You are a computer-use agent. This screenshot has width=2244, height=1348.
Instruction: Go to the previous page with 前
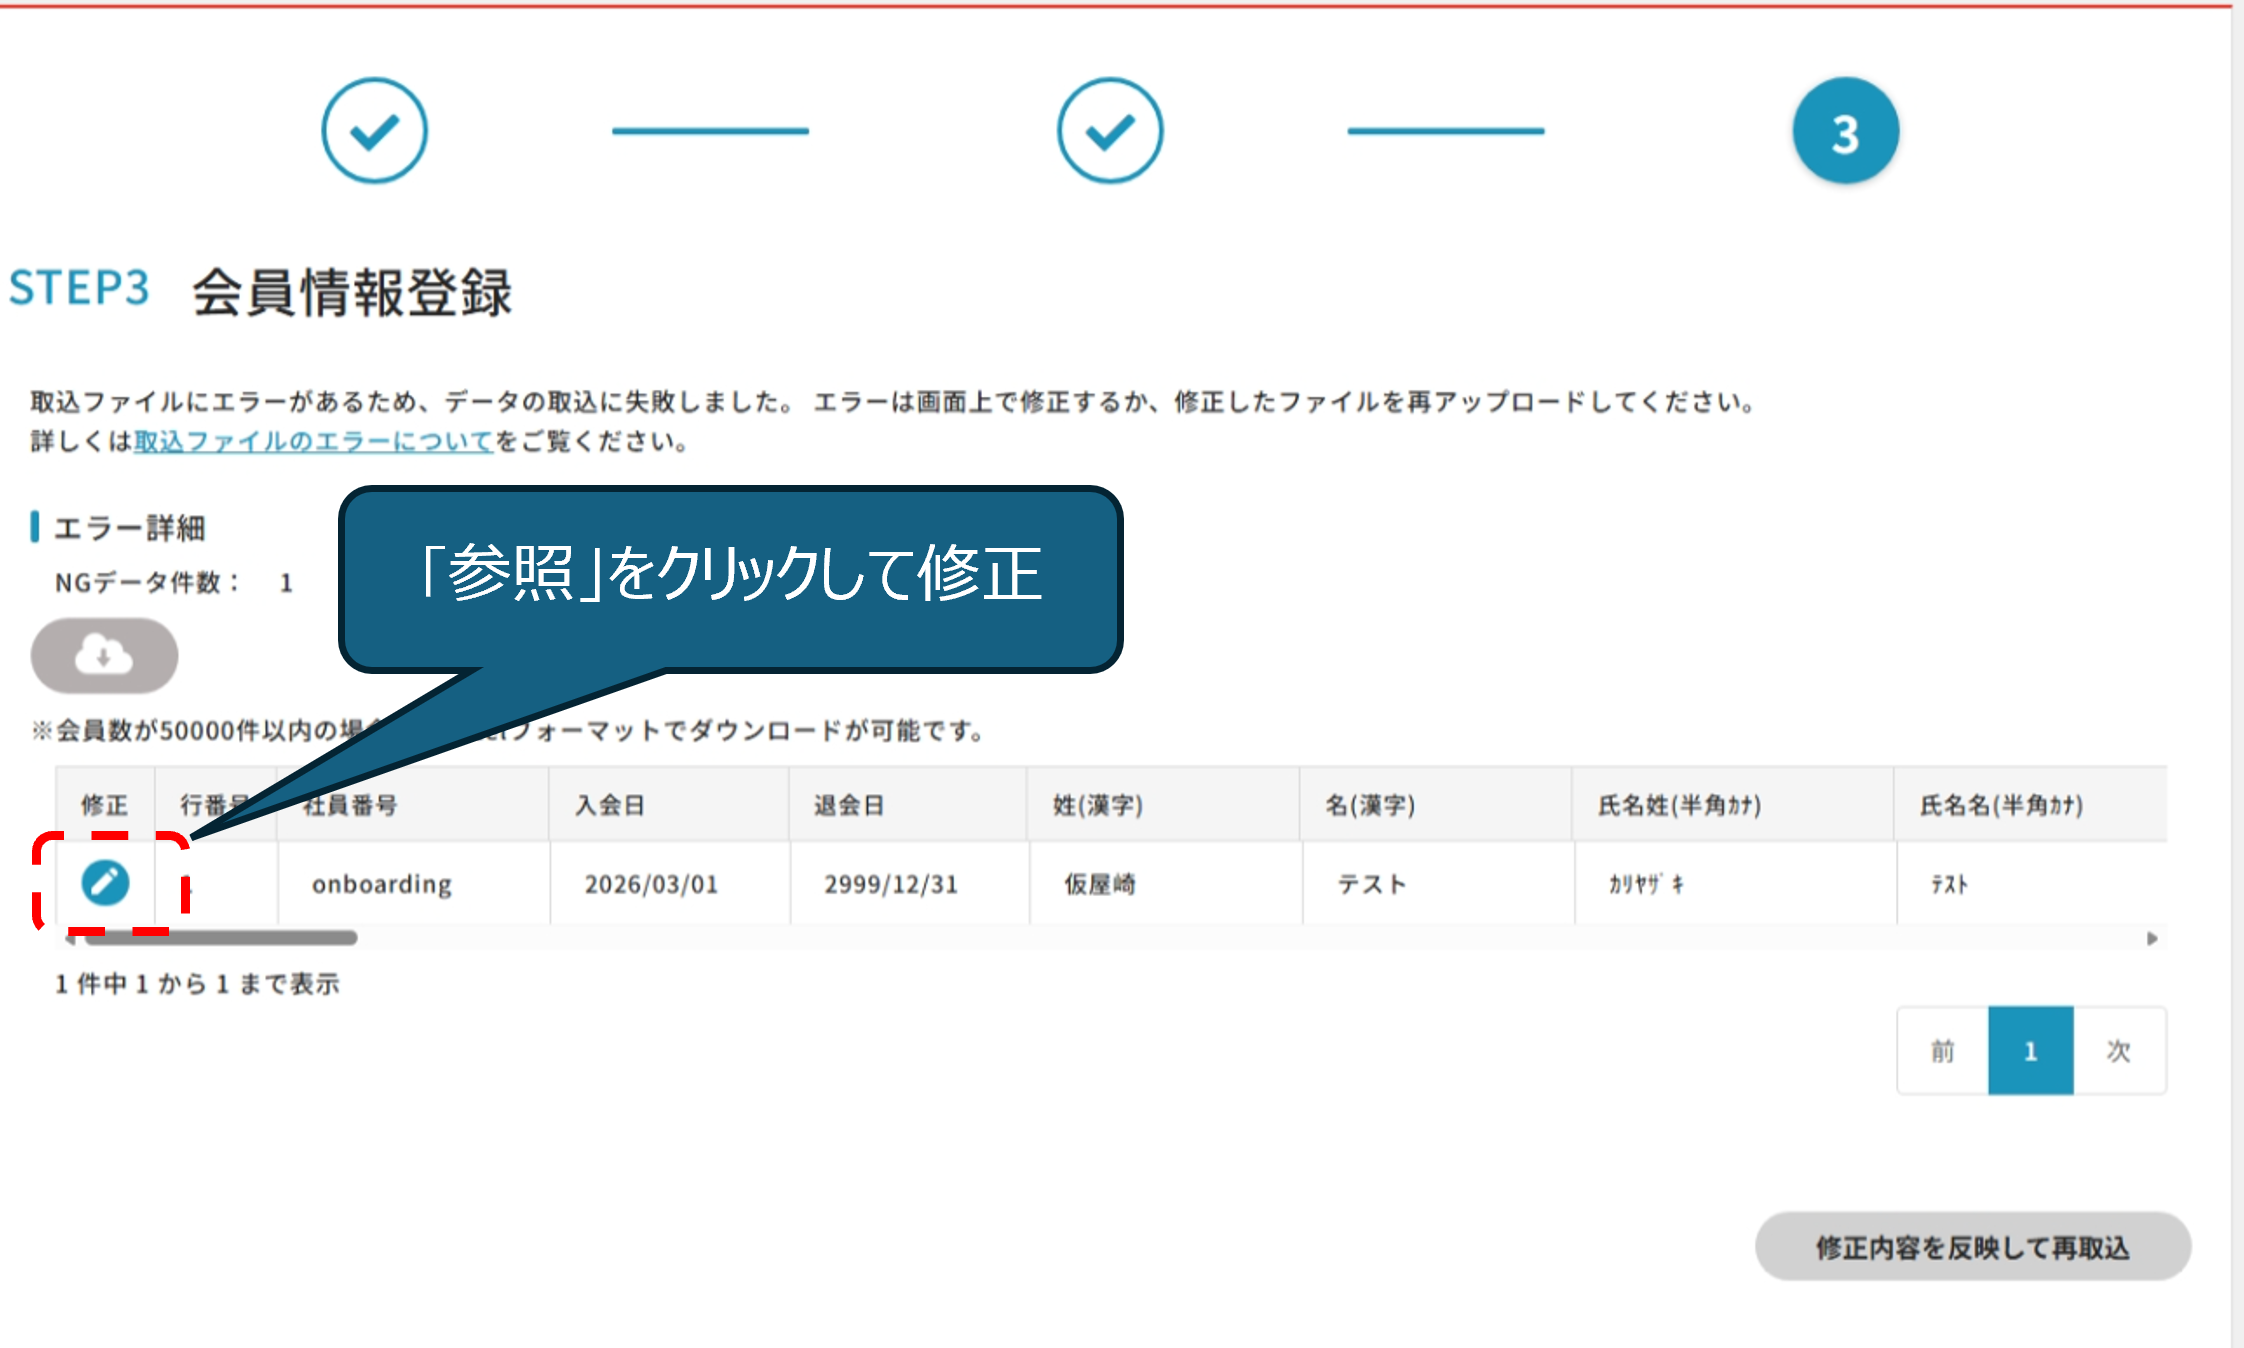point(1942,1051)
